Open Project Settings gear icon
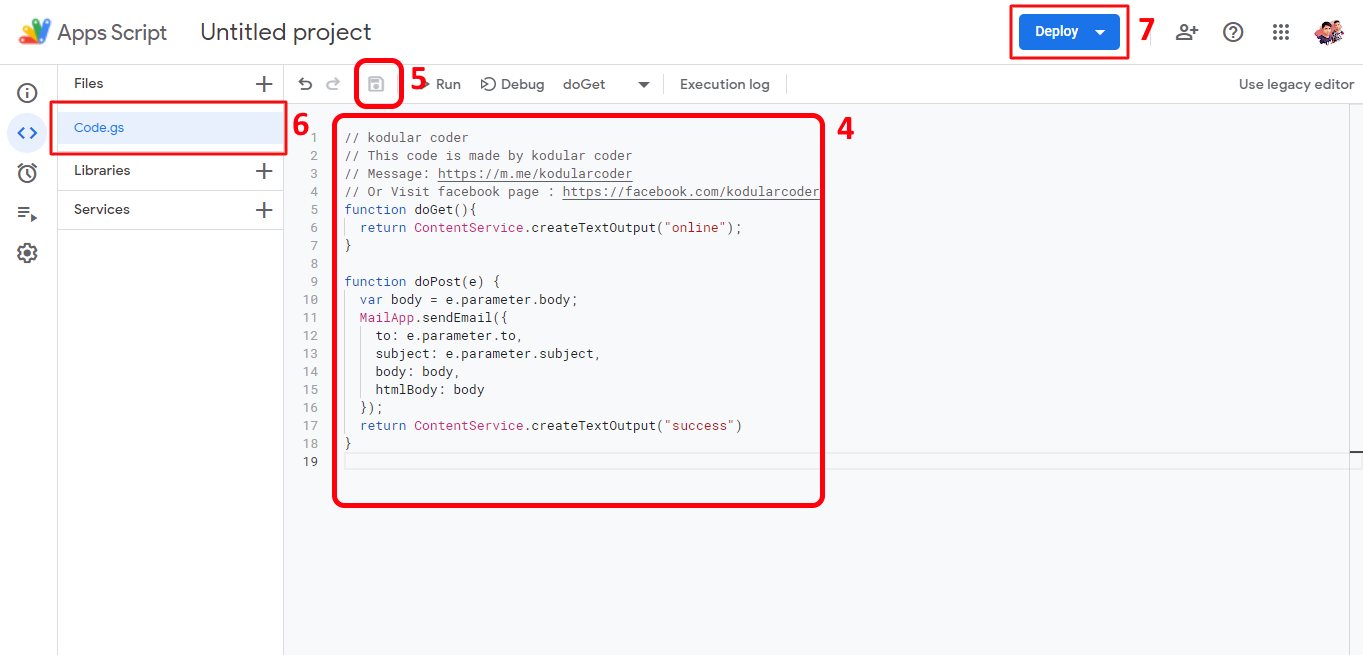The height and width of the screenshot is (655, 1363). (27, 253)
